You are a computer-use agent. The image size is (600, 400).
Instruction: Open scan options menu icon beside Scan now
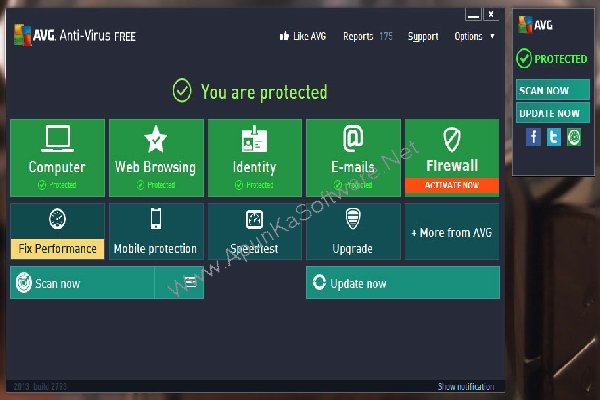190,282
